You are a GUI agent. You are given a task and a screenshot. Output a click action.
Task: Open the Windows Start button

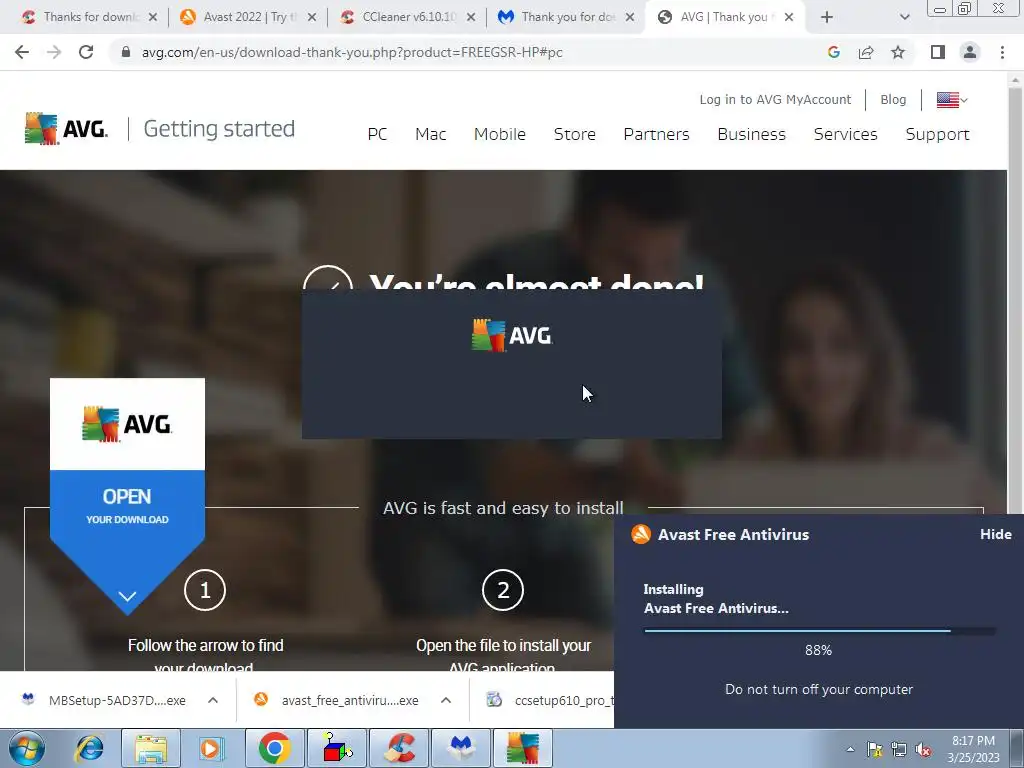[x=26, y=748]
